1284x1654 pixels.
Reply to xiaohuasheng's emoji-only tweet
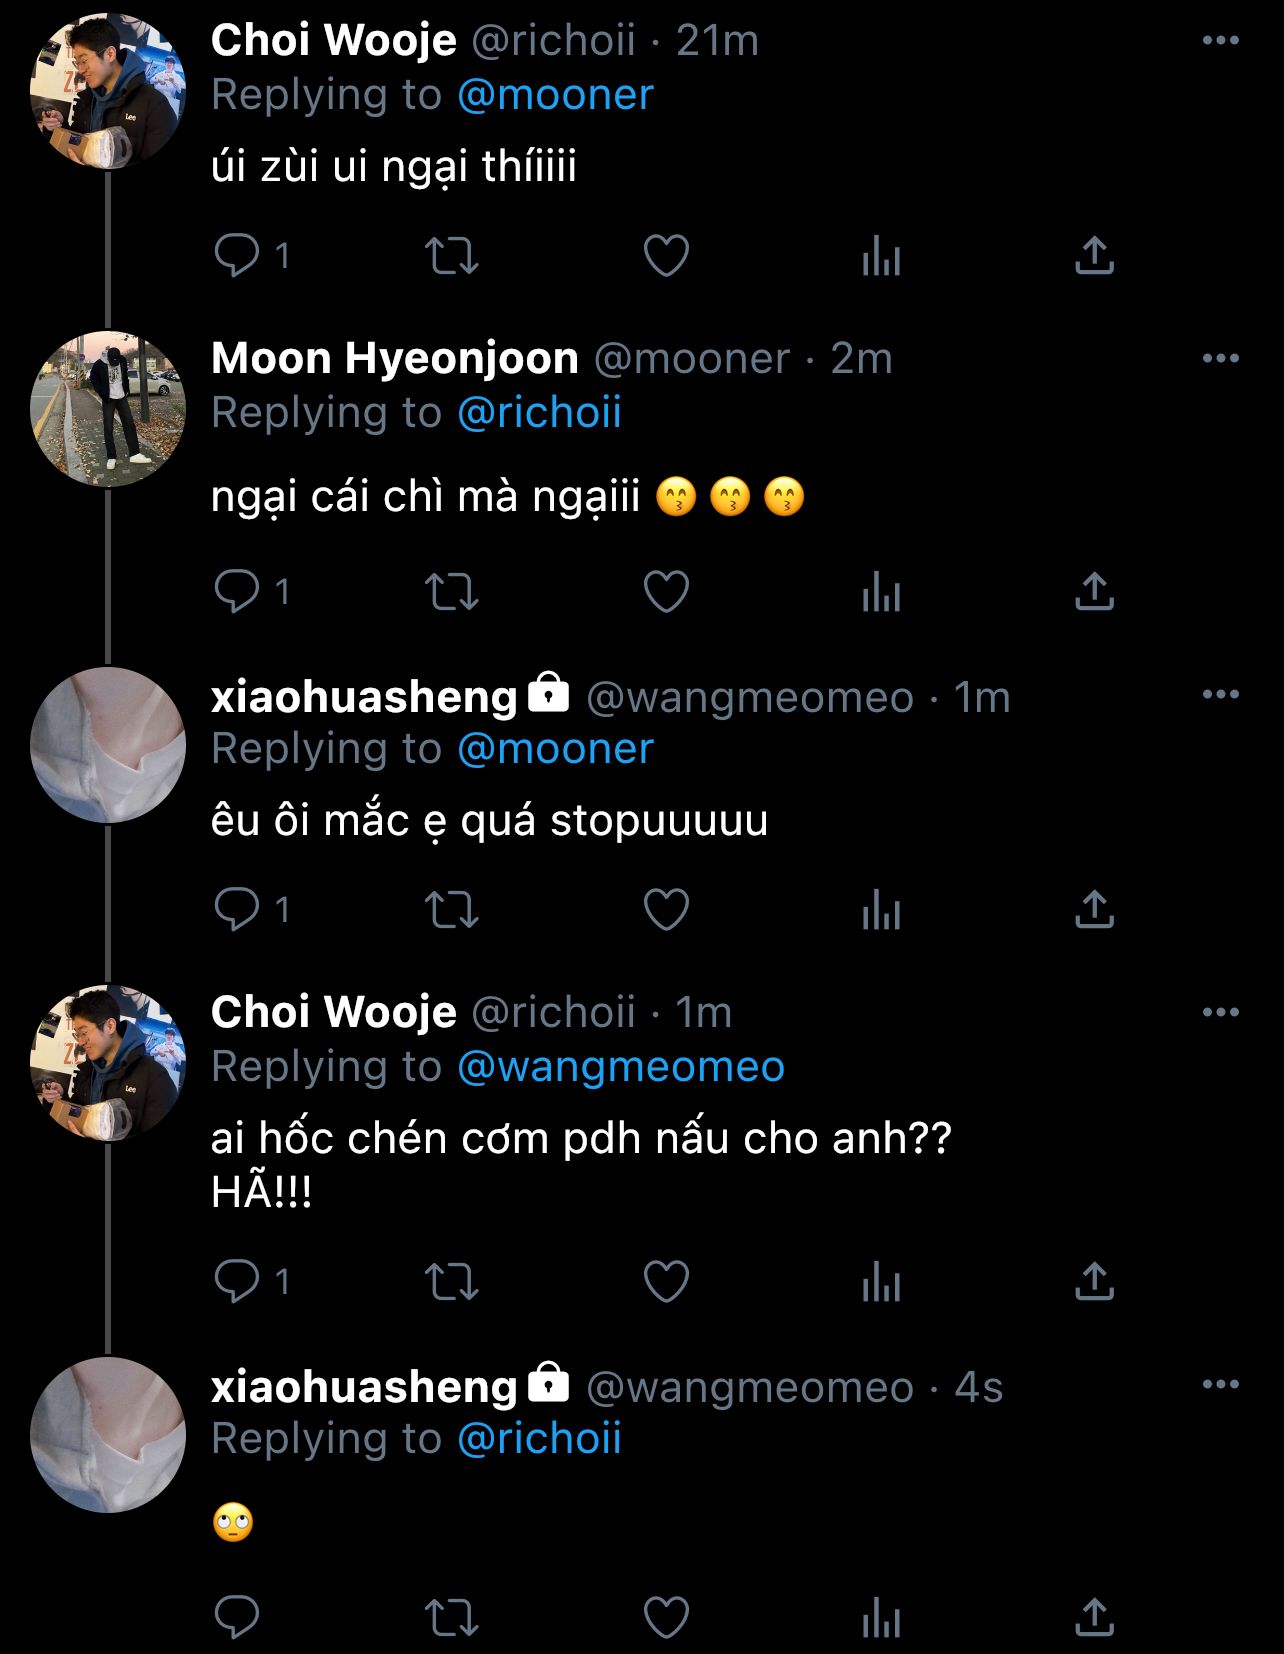237,1617
